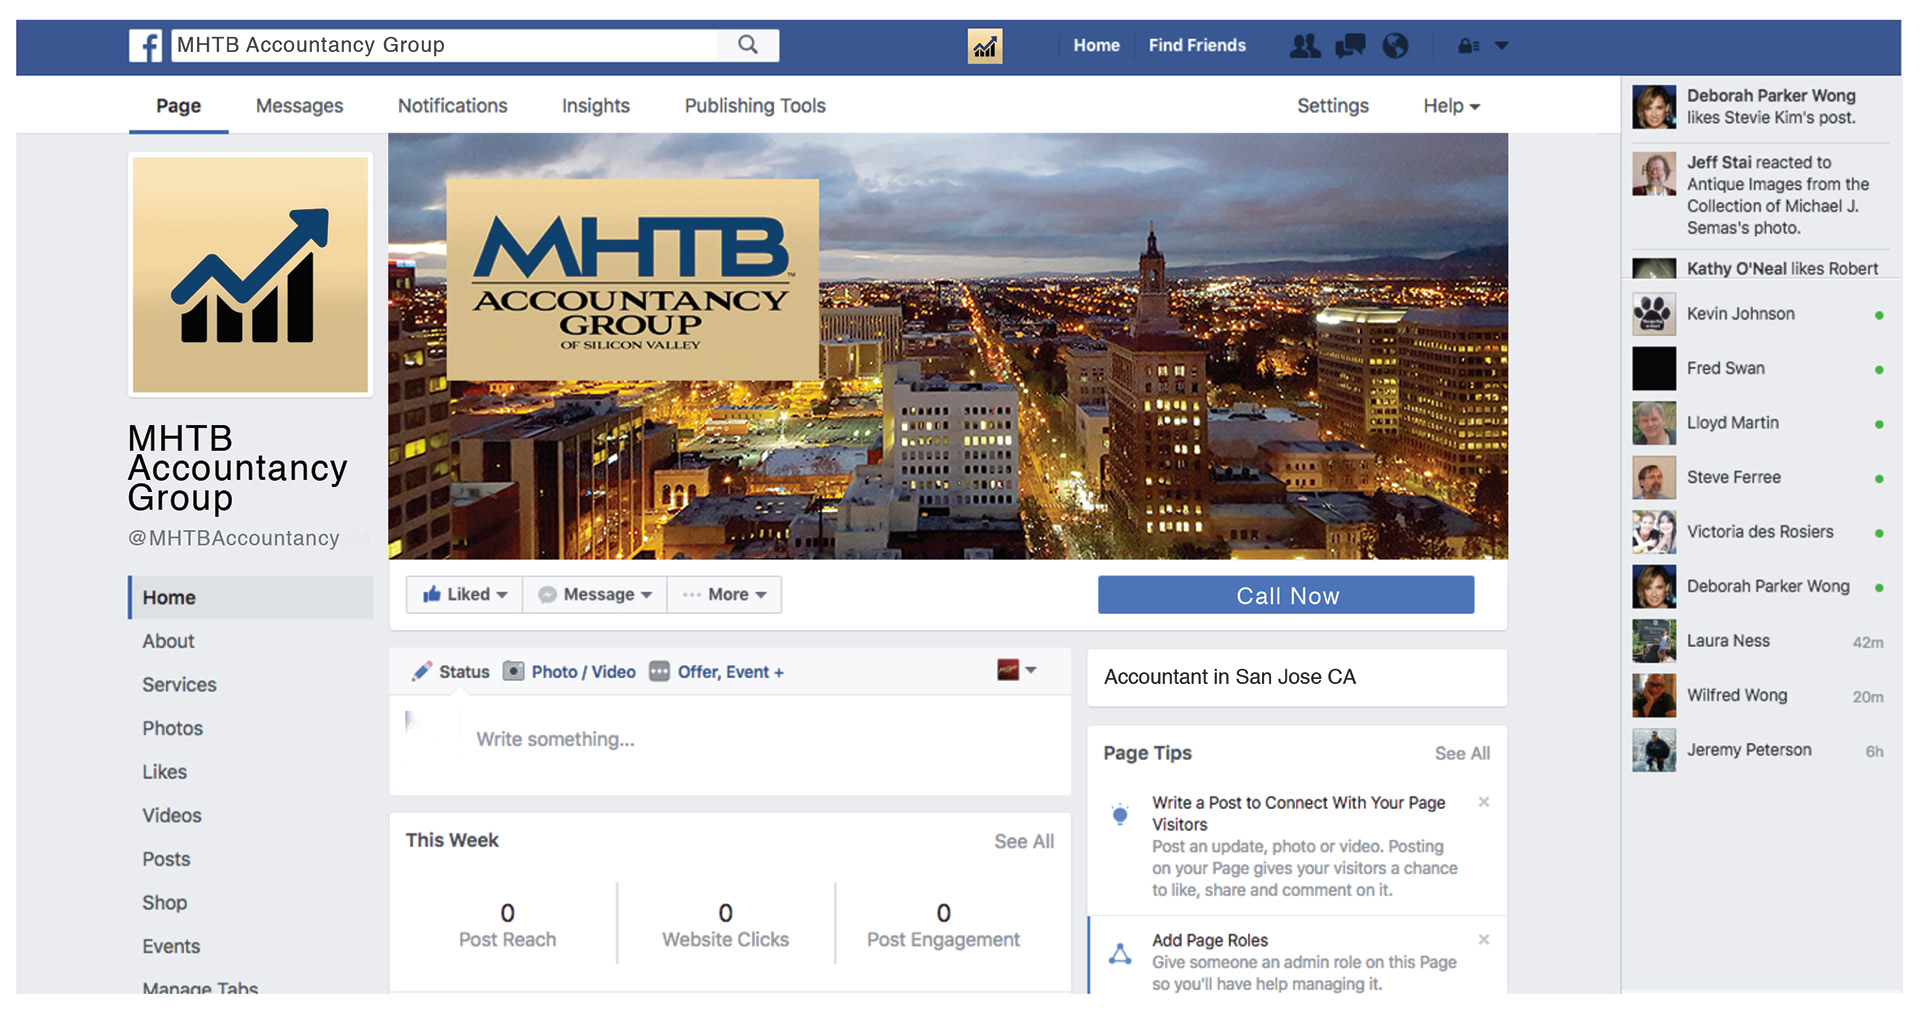Screen dimensions: 1920x1013
Task: Open the Message dropdown
Action: [595, 594]
